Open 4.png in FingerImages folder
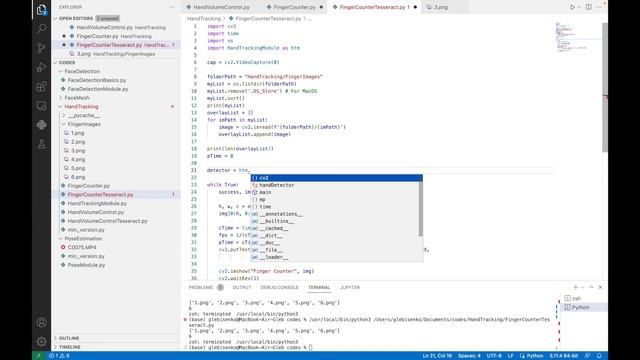The image size is (640, 360). 116,160
